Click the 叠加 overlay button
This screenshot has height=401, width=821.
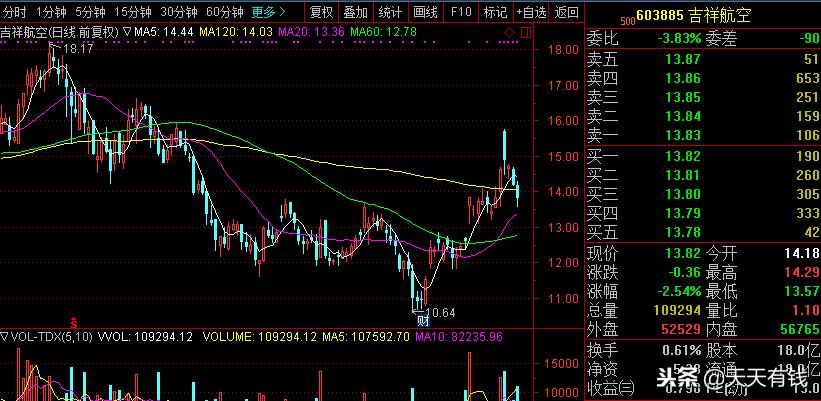coord(355,12)
